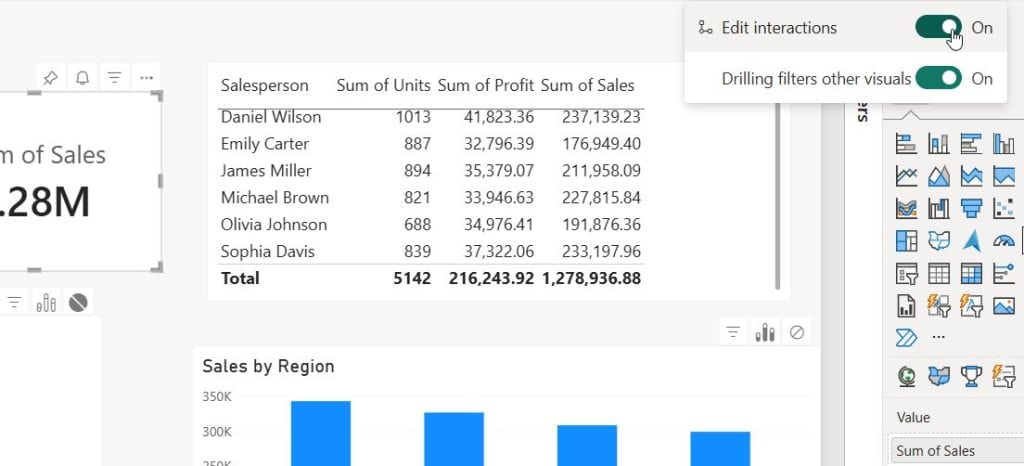Image resolution: width=1024 pixels, height=466 pixels.
Task: Select ArcGIS globe visualization
Action: (906, 376)
